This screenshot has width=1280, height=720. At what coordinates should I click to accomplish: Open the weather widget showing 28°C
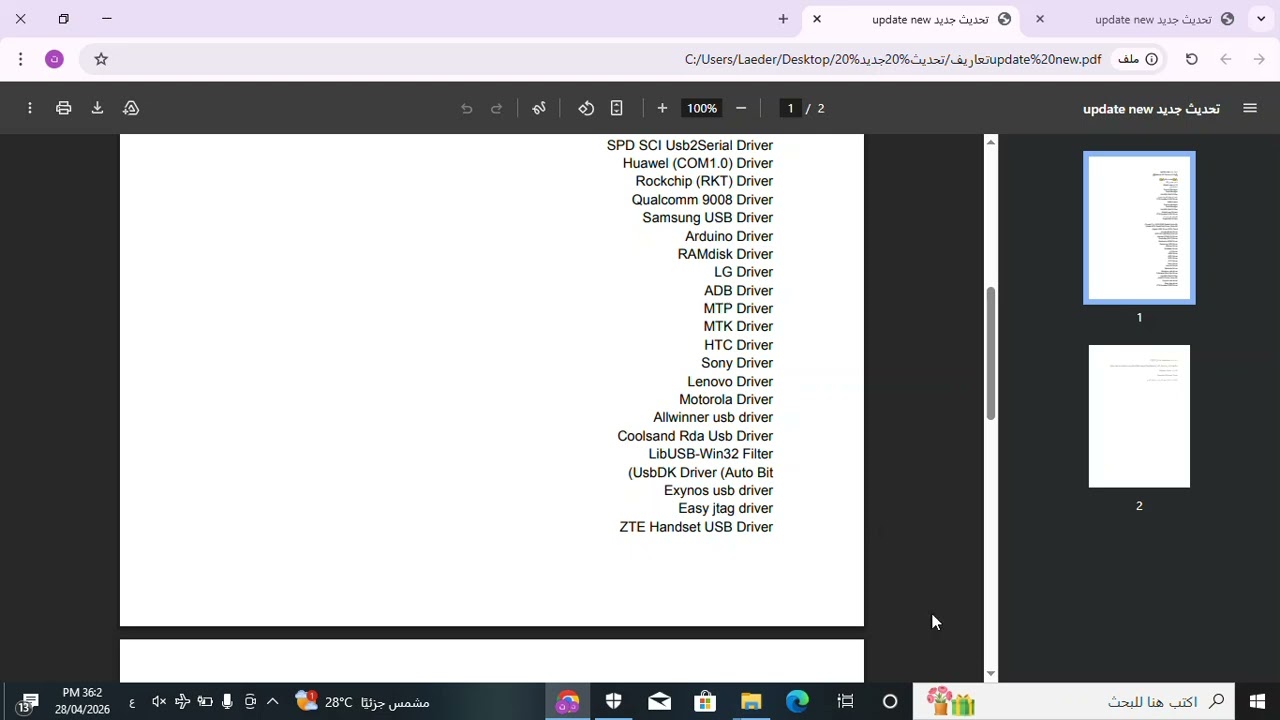(363, 702)
